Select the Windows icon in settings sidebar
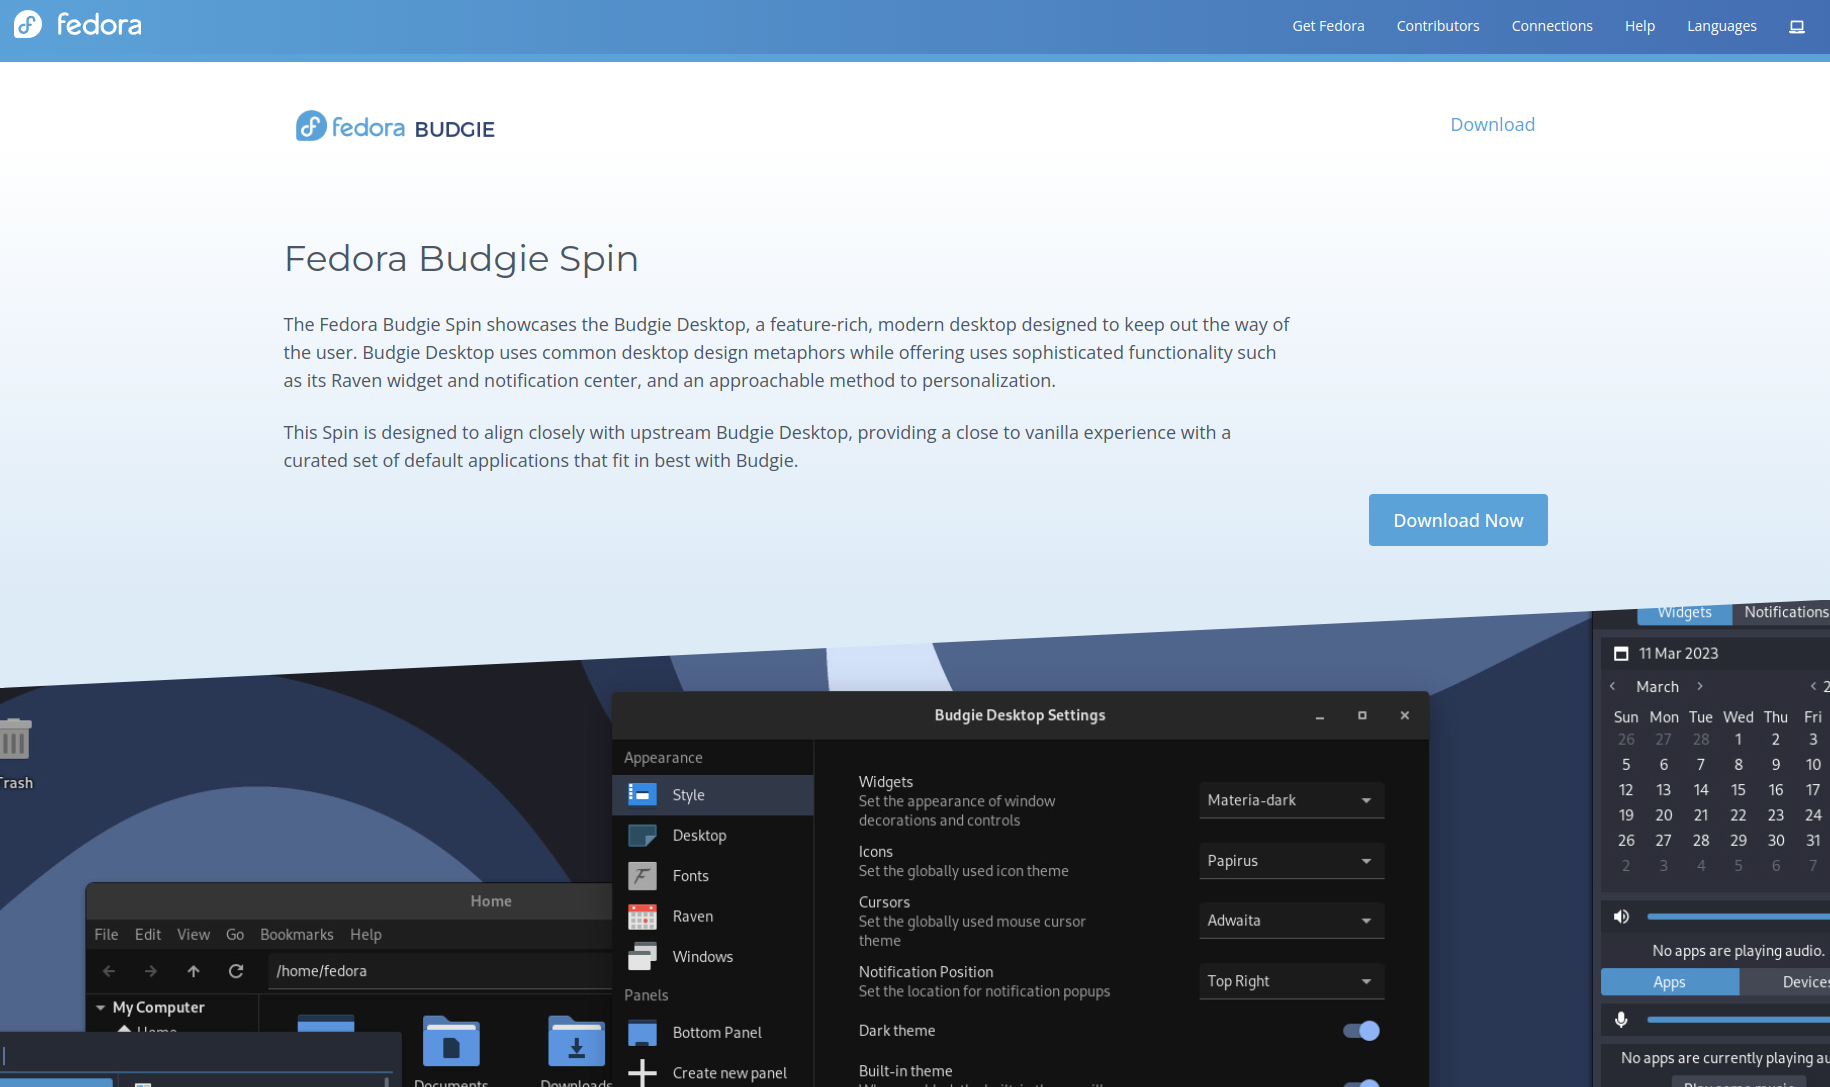The width and height of the screenshot is (1830, 1087). [642, 957]
